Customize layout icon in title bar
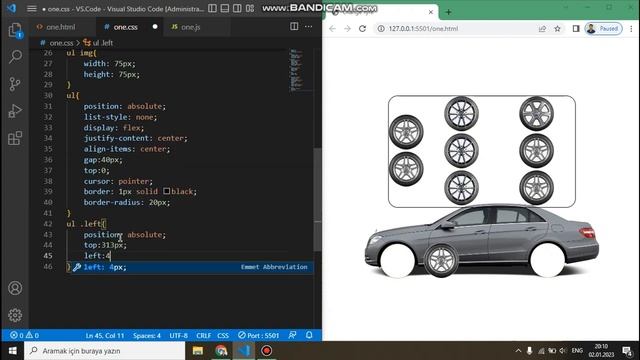The width and height of the screenshot is (640, 360). coord(250,8)
